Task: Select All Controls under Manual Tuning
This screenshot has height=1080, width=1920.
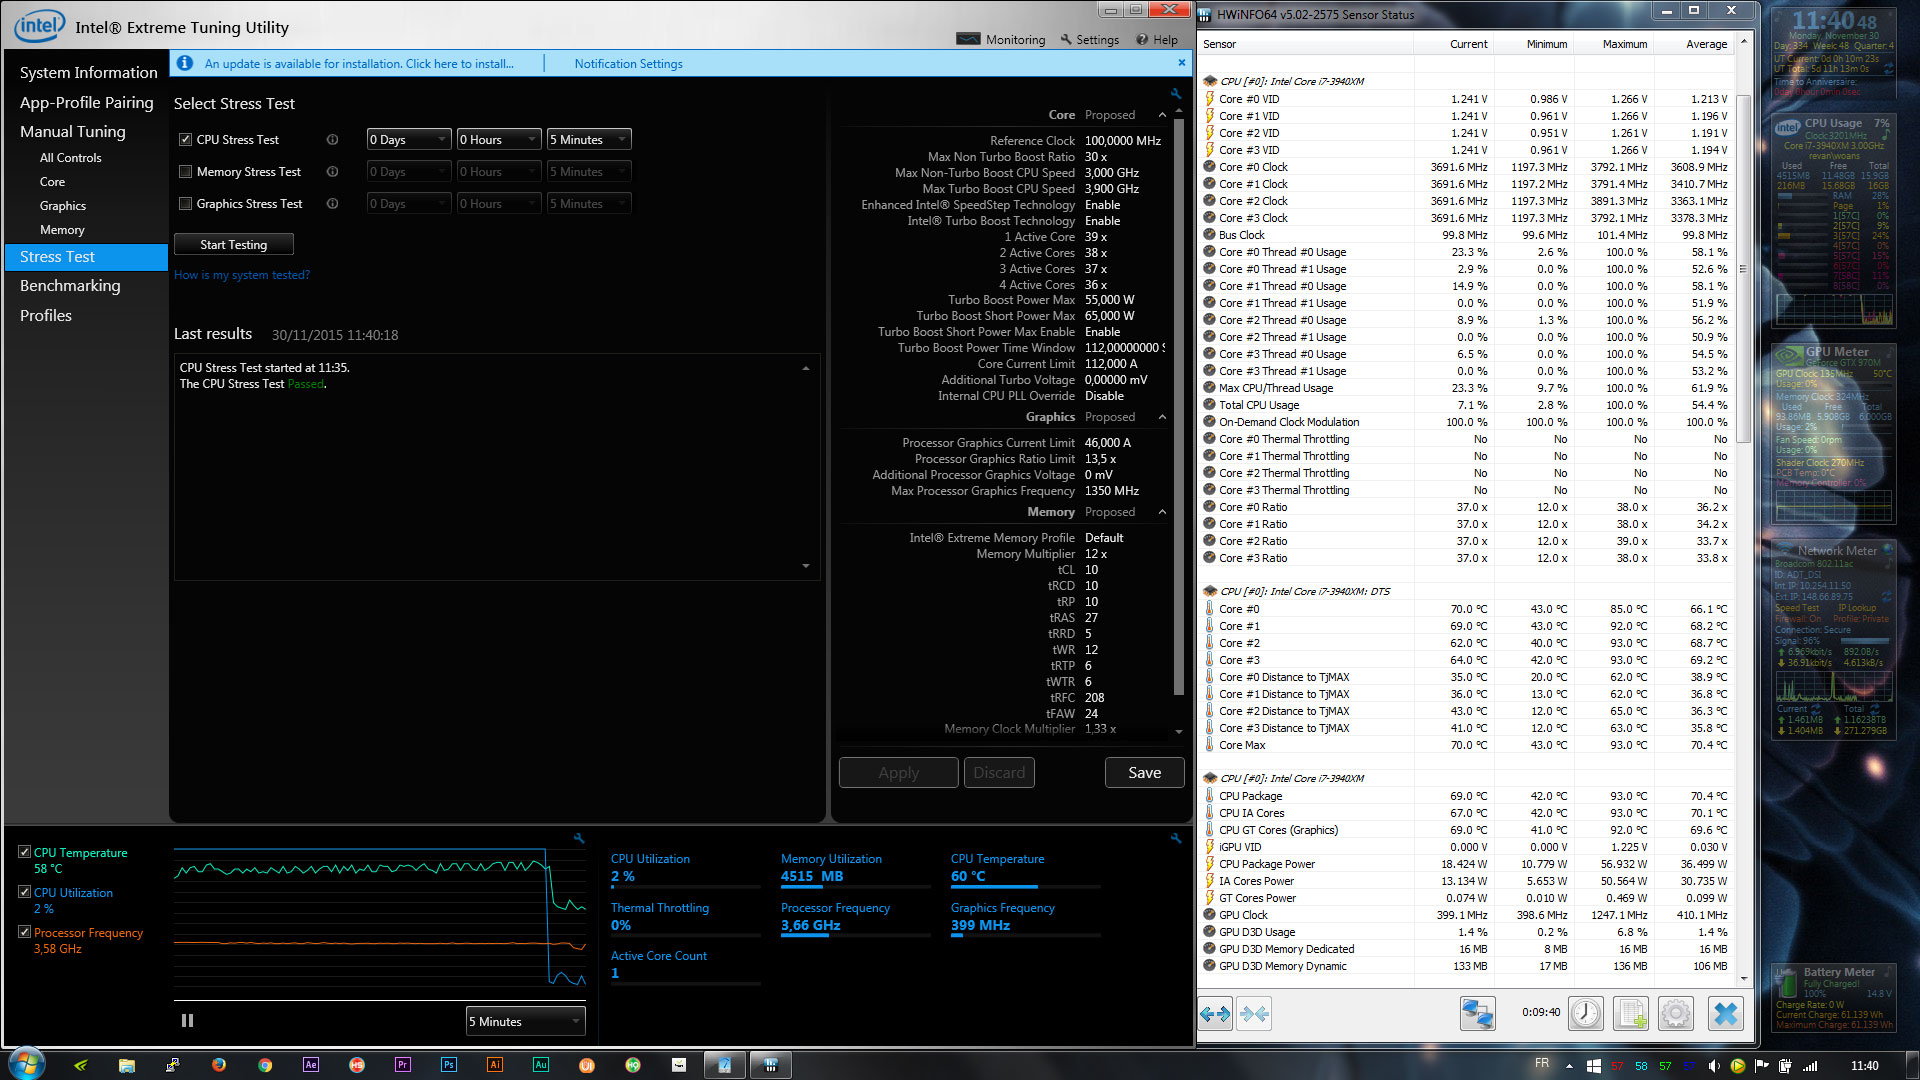Action: tap(70, 158)
